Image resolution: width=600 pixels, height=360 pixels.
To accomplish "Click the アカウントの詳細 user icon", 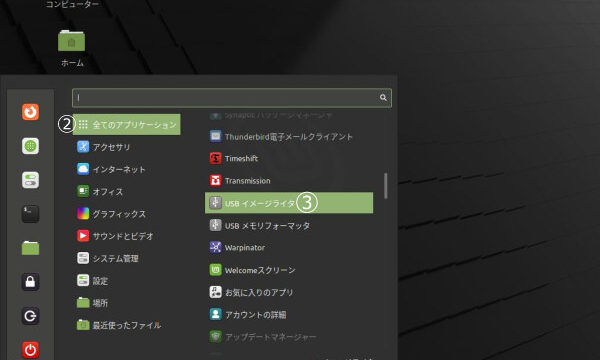I will 215,314.
